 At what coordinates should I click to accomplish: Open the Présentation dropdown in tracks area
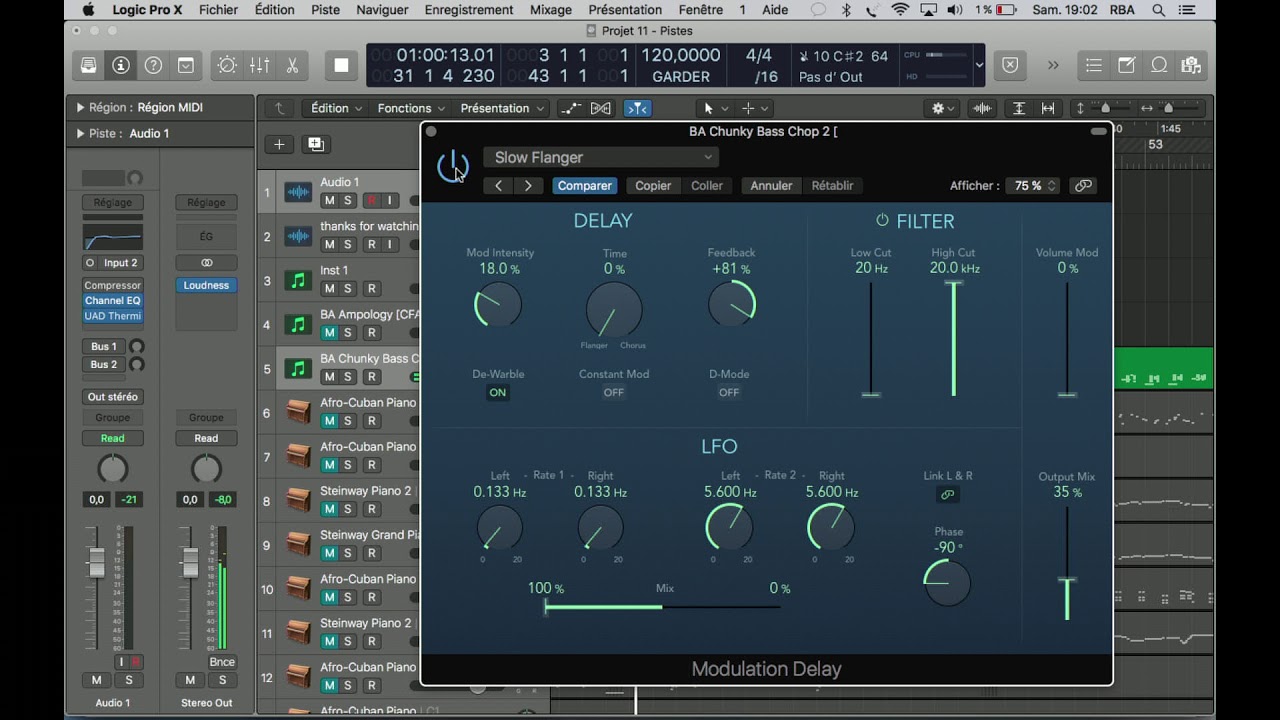(x=502, y=108)
